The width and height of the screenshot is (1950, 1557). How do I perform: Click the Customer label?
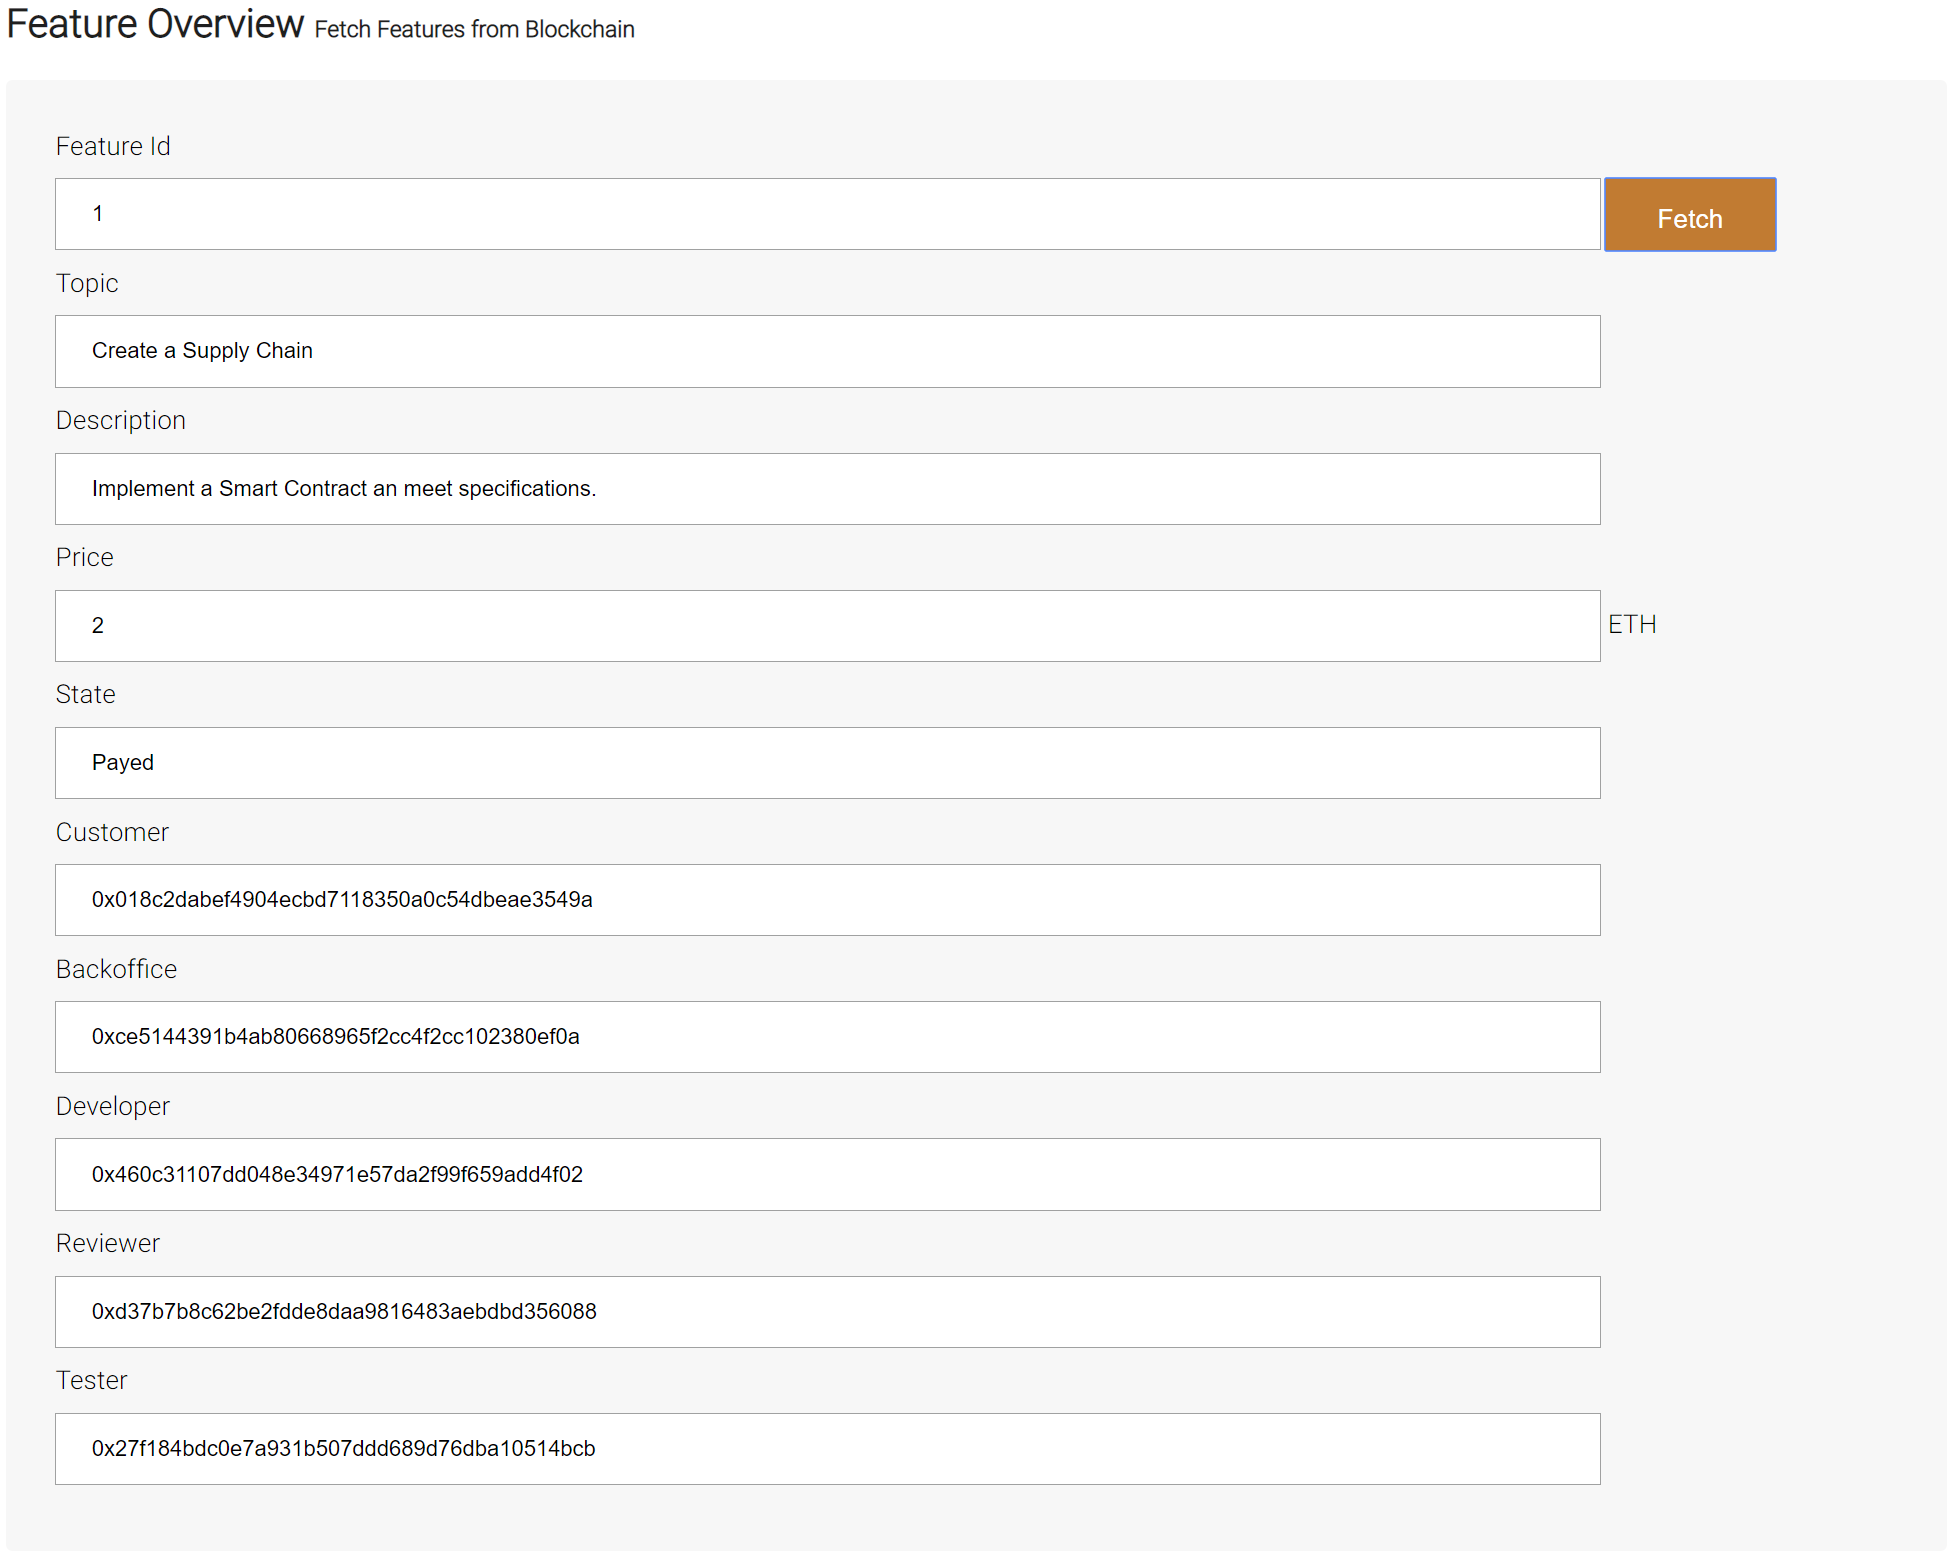point(112,832)
